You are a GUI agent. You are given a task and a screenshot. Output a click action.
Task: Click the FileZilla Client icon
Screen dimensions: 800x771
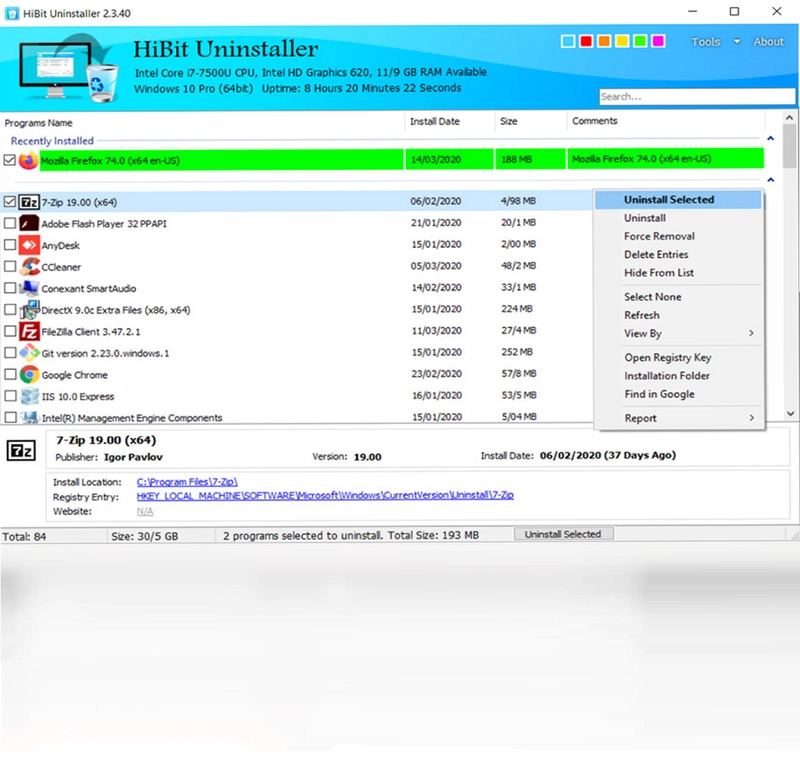29,331
